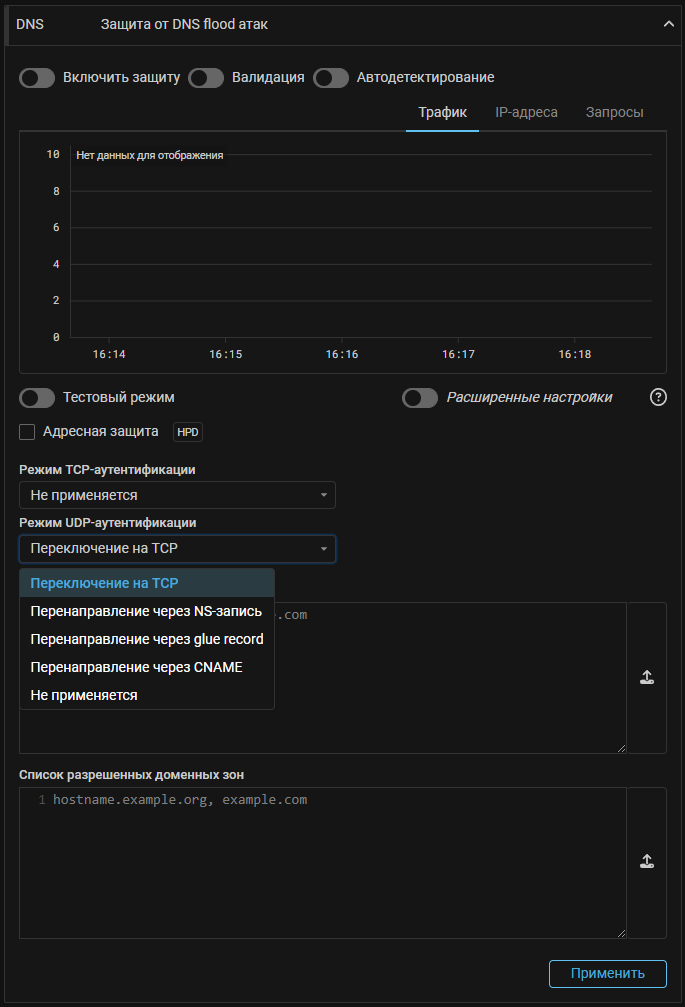Toggle the Включить защиту switch

(x=37, y=78)
